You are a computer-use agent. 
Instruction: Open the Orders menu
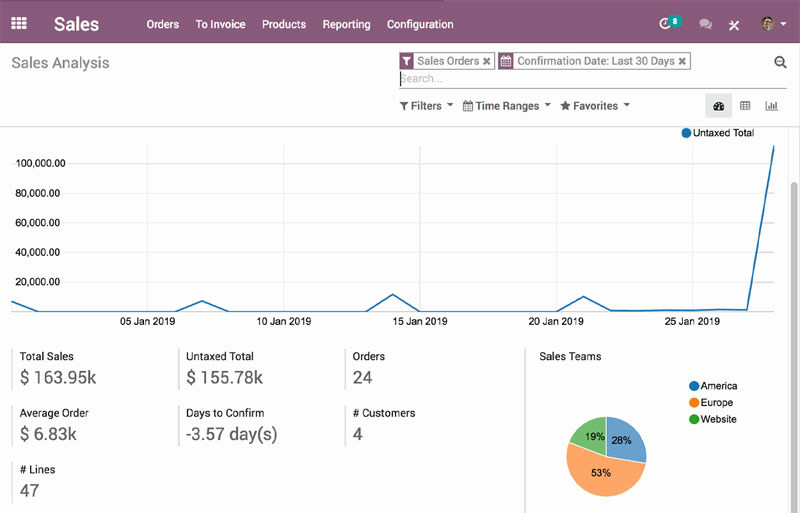[162, 24]
